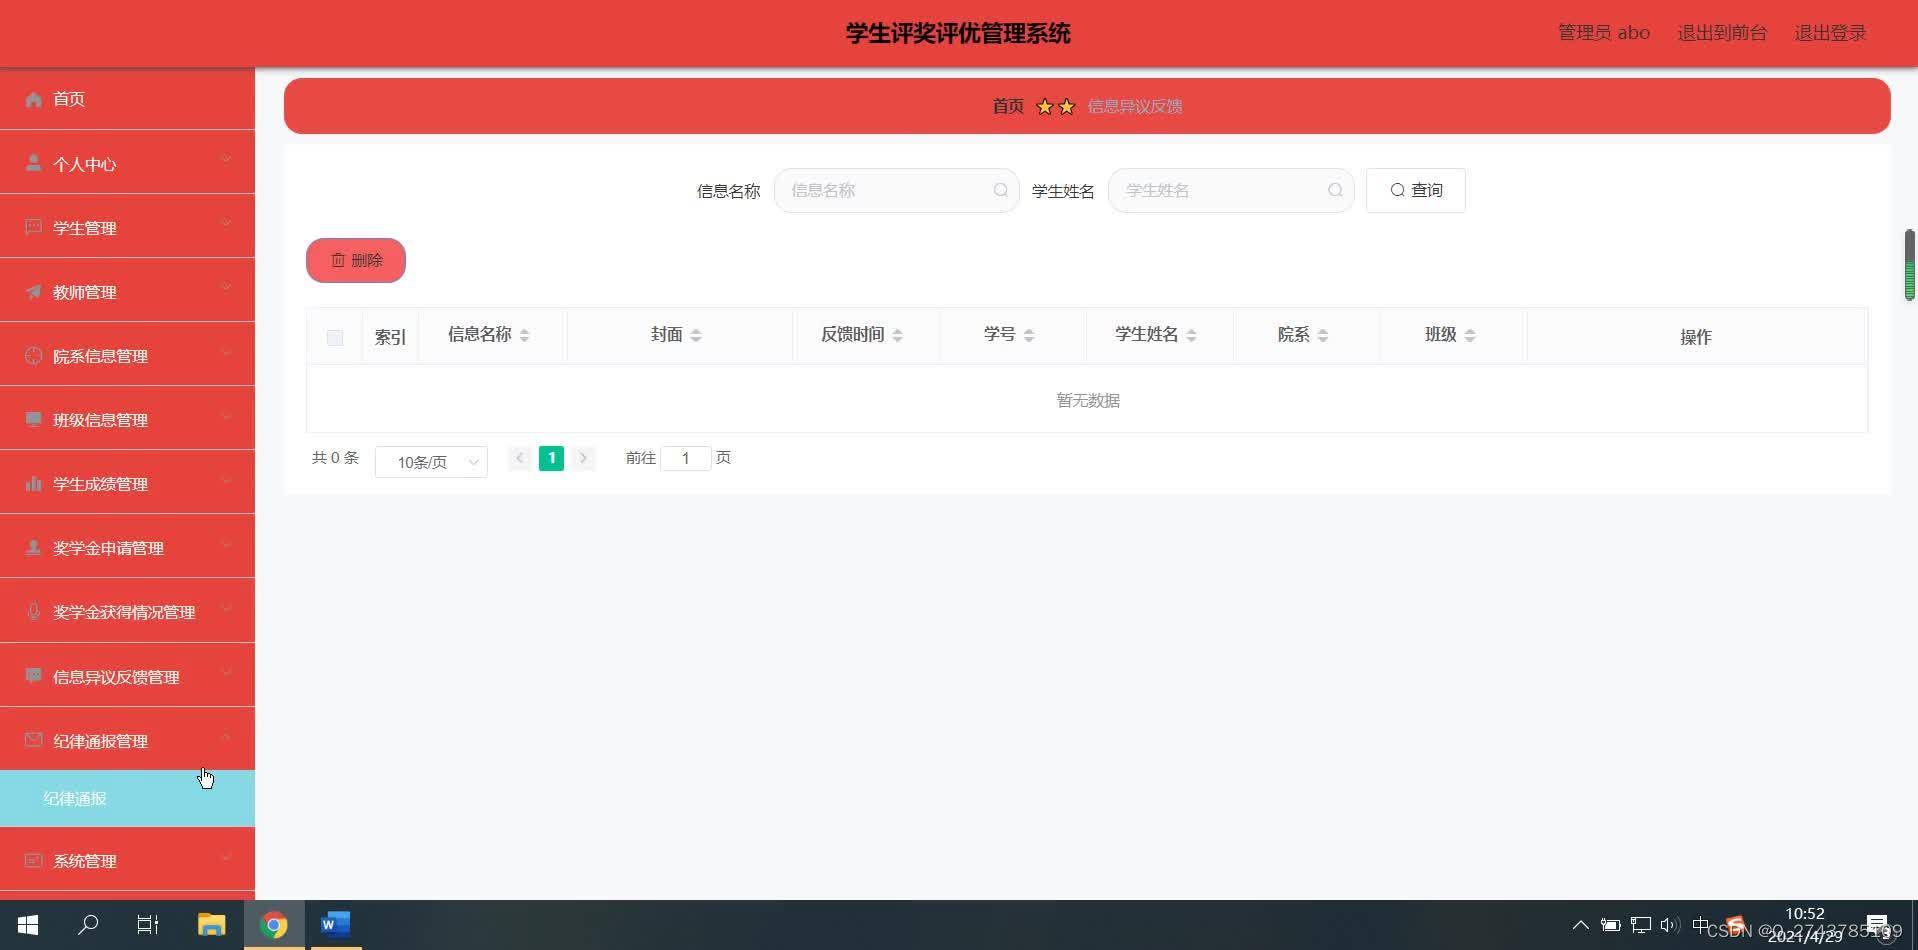Click the sort arrows on 反馈时间 column

897,335
